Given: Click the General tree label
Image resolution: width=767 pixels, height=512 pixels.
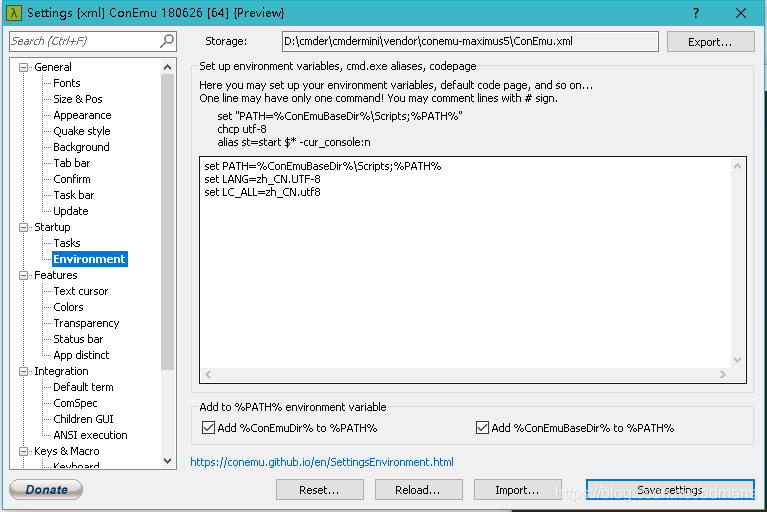Looking at the screenshot, I should (x=53, y=67).
